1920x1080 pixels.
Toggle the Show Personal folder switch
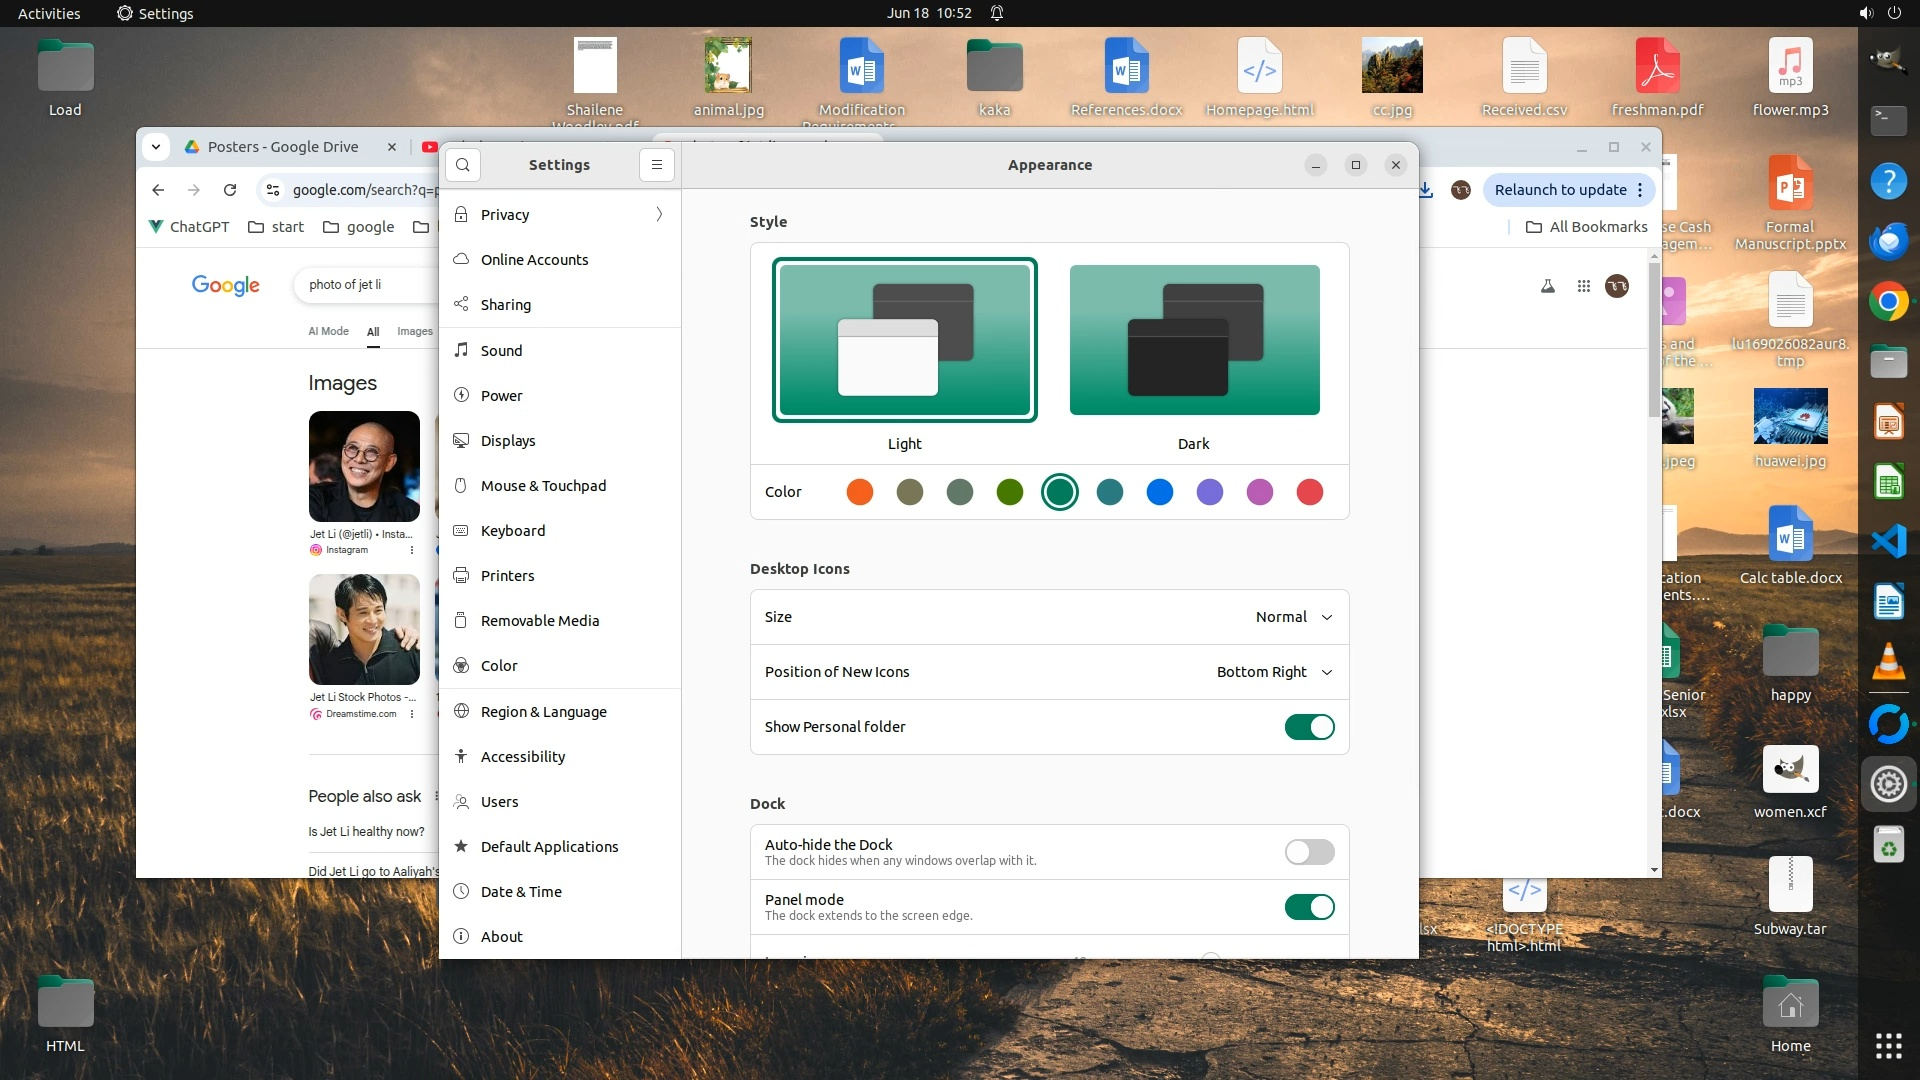click(x=1309, y=727)
